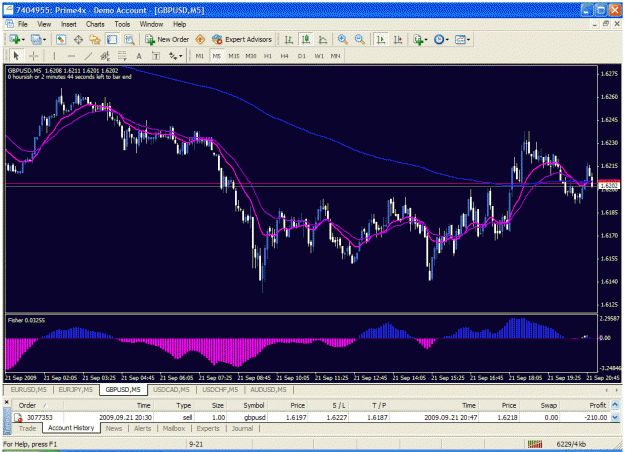Open the Journal tab in terminal
625x452 pixels.
tap(242, 428)
